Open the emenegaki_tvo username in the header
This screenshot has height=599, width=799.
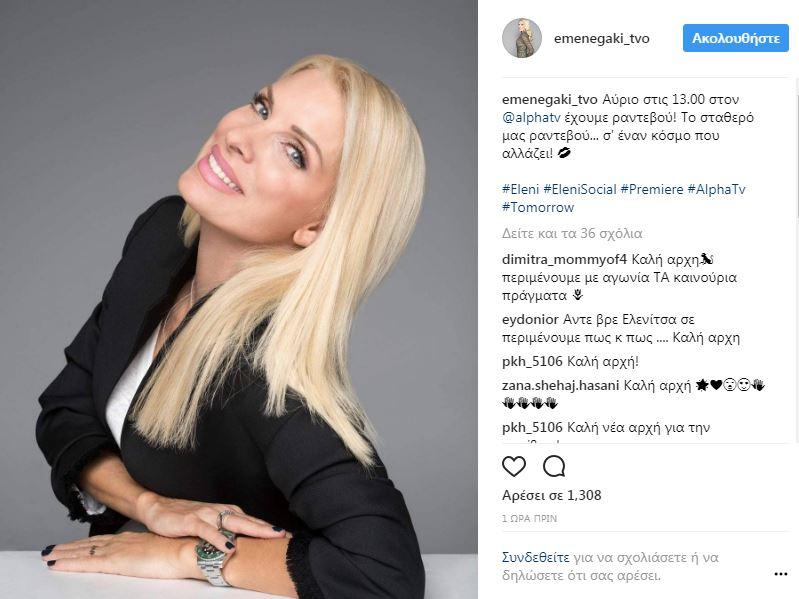tap(601, 39)
